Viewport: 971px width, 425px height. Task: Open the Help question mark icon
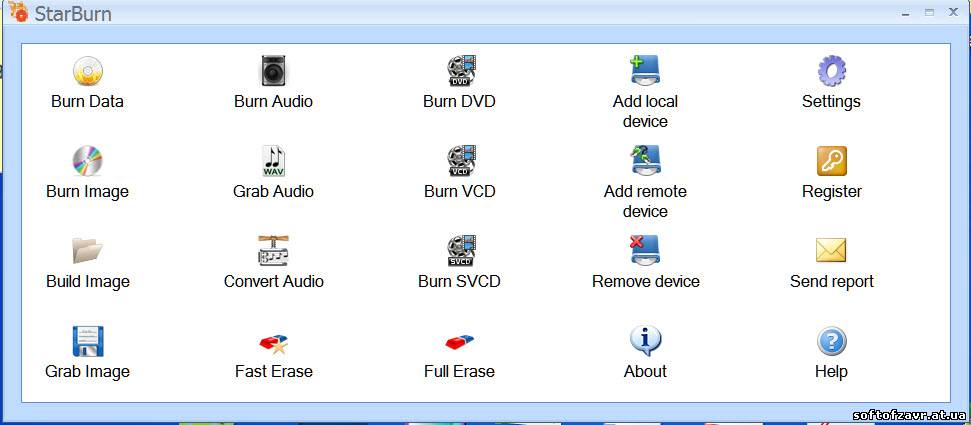tap(832, 341)
